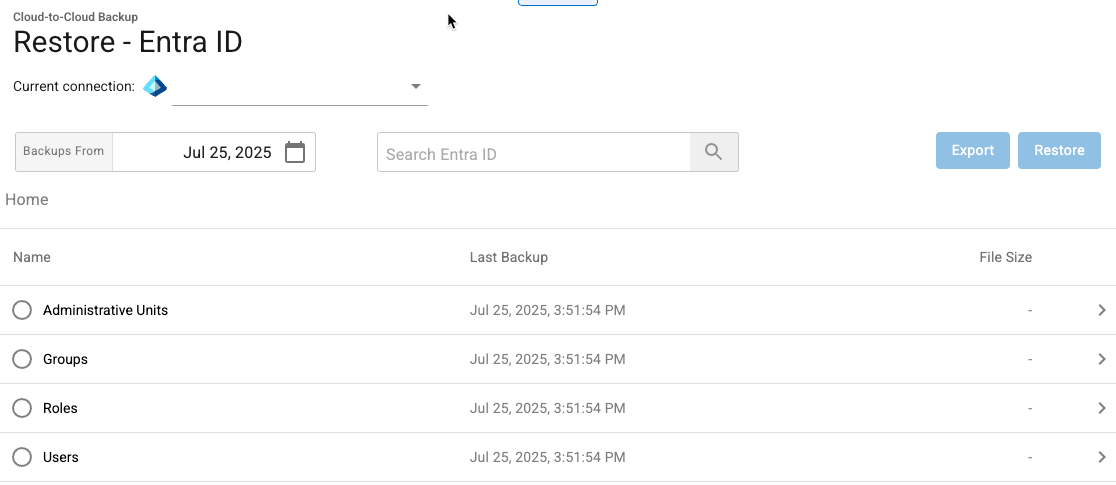
Task: Click the Entra ID connection logo icon
Action: click(x=154, y=87)
